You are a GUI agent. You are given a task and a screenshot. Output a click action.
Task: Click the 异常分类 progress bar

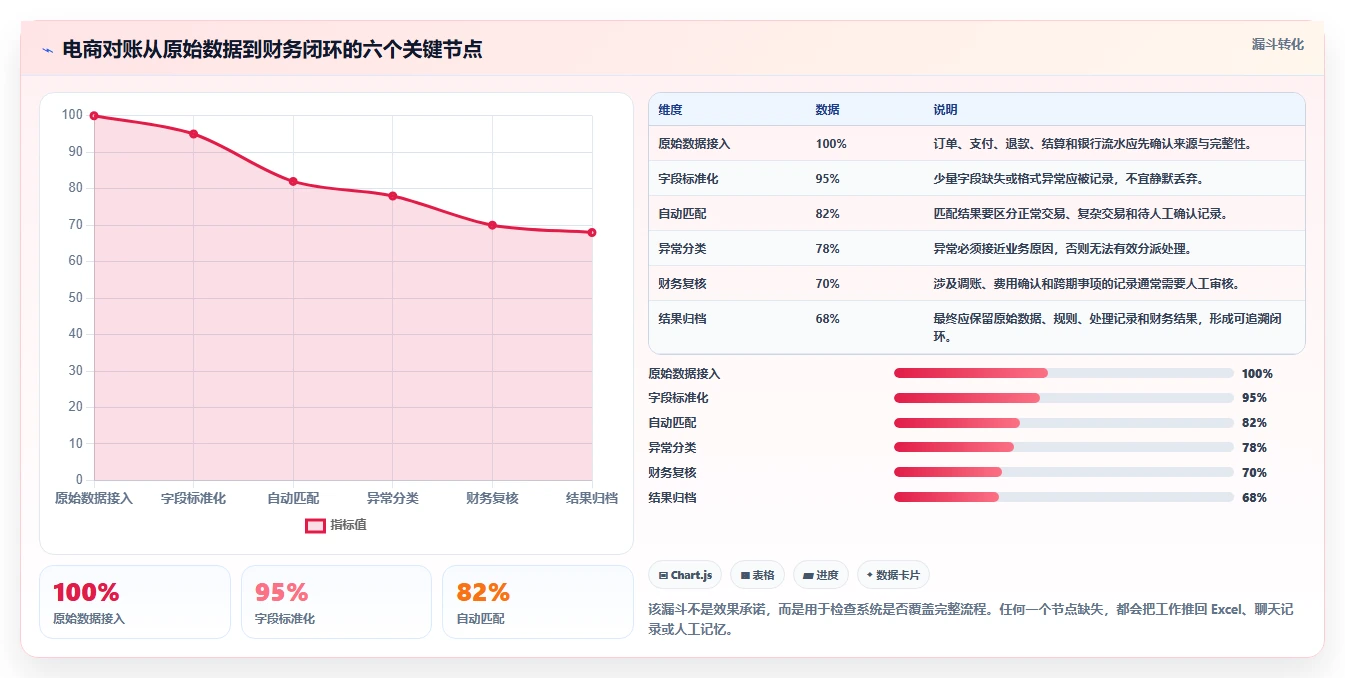pyautogui.click(x=1064, y=448)
